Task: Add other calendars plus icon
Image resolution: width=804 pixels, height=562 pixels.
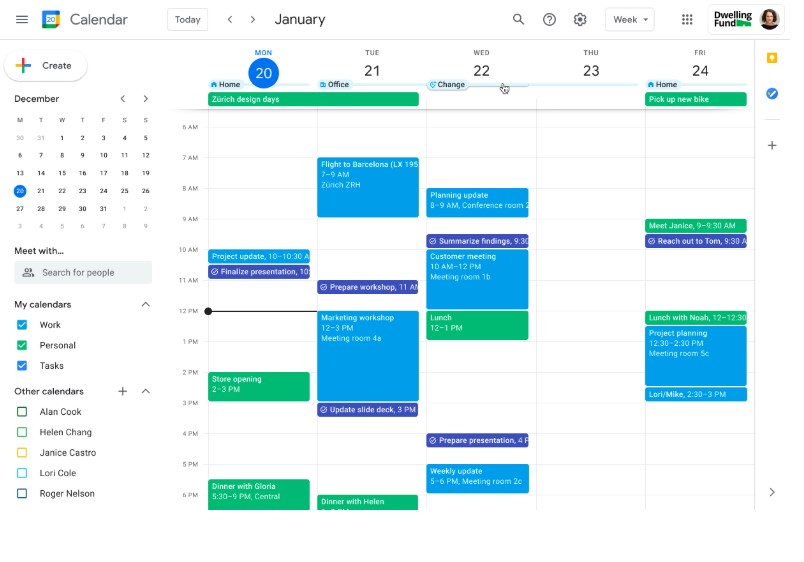Action: [122, 391]
